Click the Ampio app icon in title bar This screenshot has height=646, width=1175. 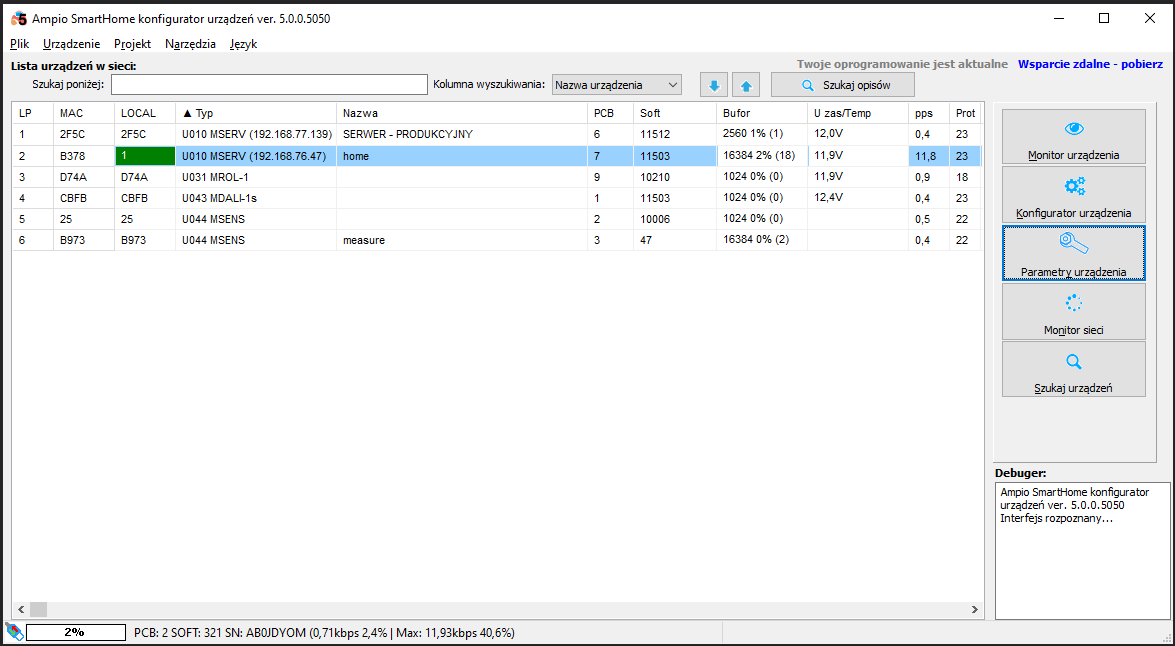[19, 19]
